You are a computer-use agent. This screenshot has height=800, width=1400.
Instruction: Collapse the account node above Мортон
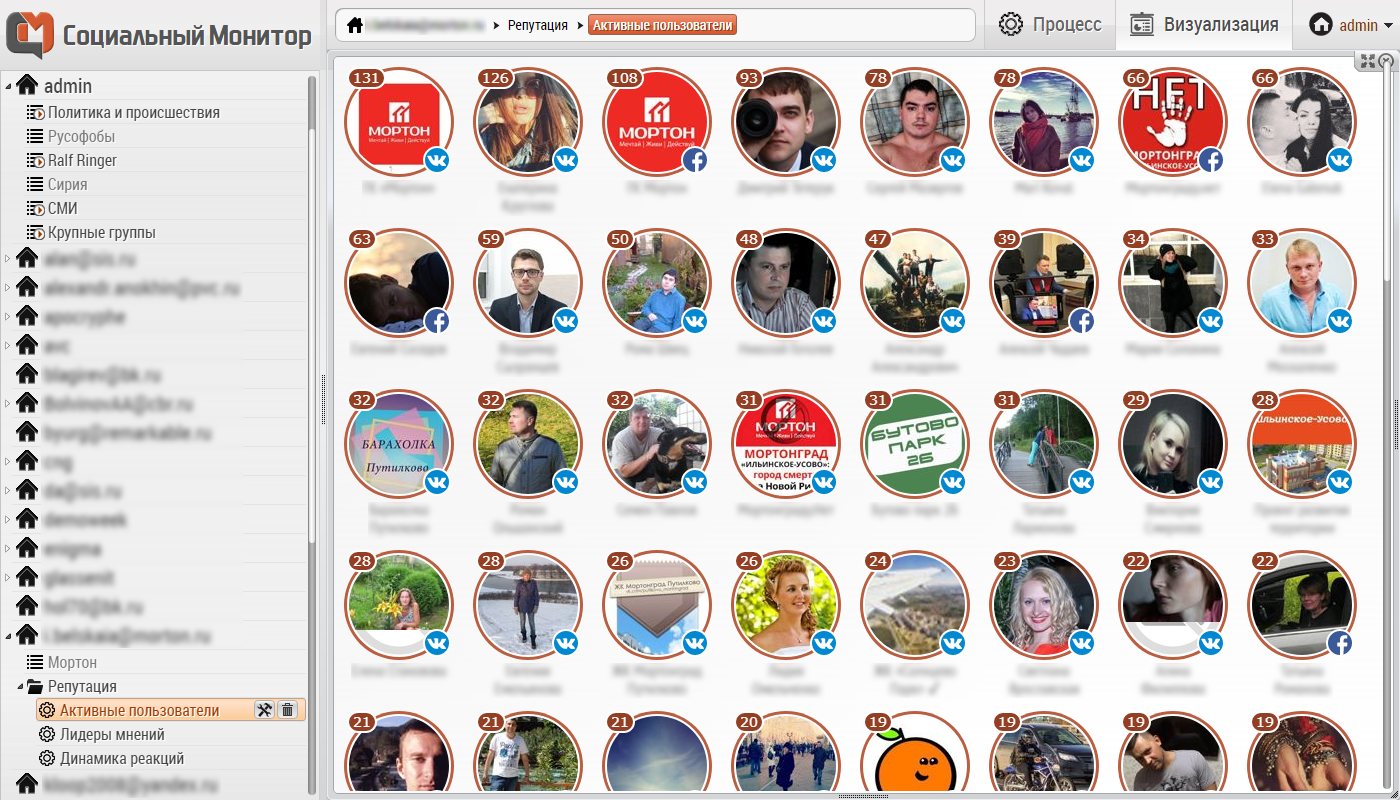coord(8,635)
